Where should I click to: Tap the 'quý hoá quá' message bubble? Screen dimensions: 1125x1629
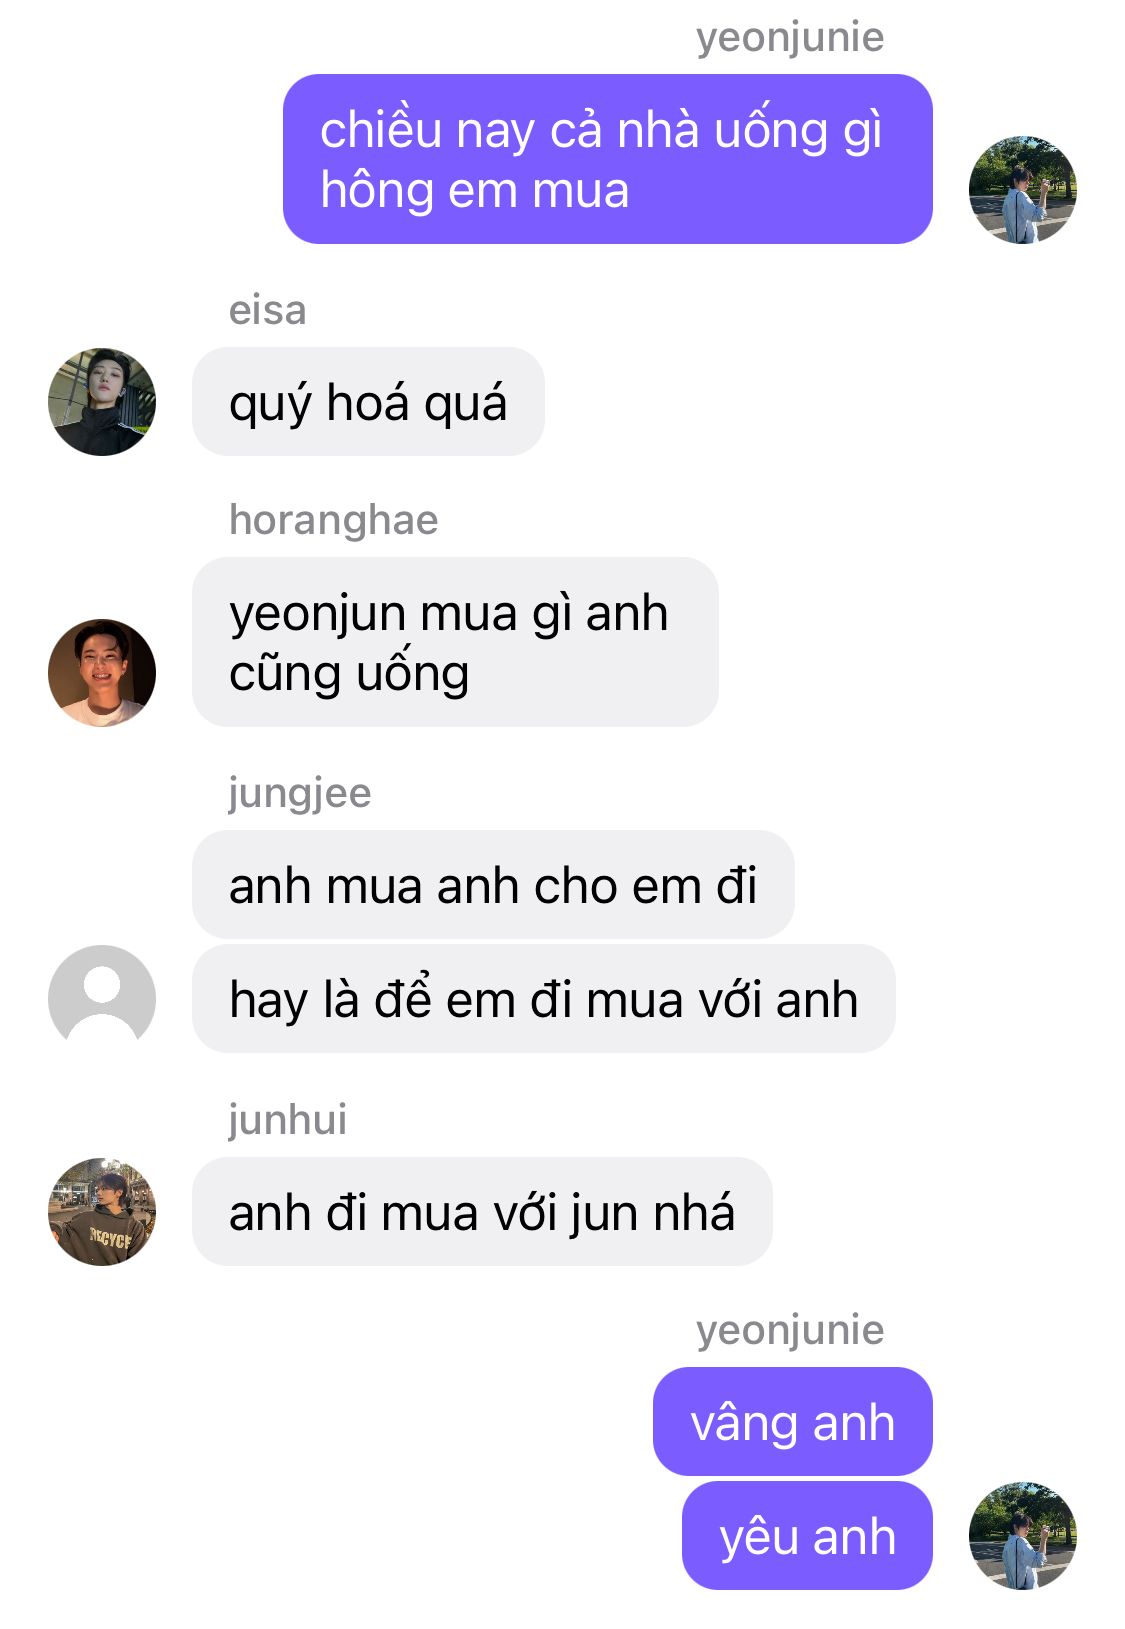[368, 402]
